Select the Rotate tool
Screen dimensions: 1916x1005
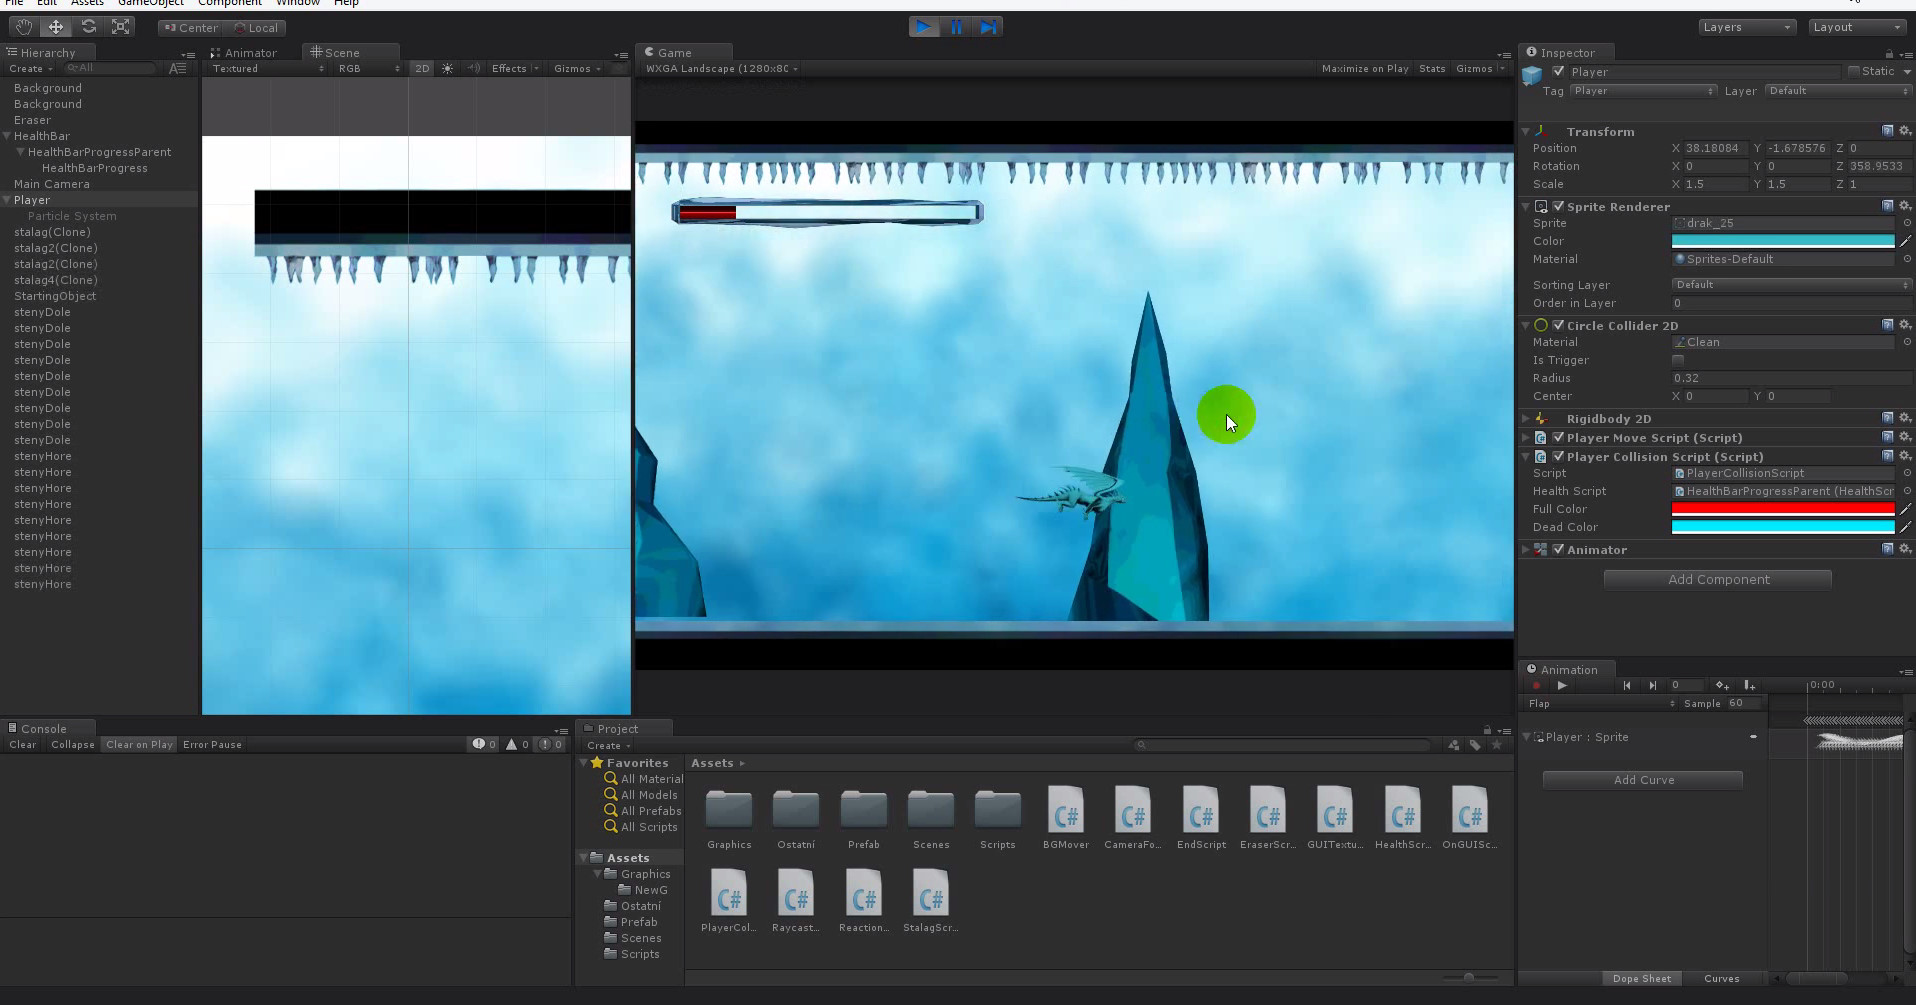coord(89,27)
